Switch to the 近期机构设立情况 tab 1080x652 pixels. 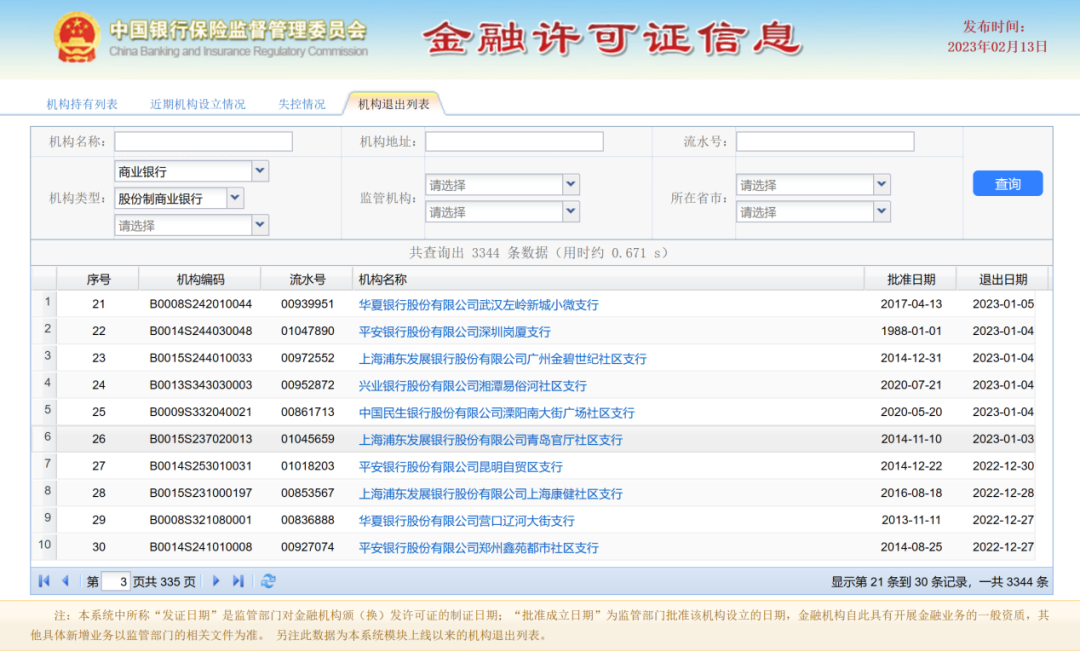coord(201,103)
